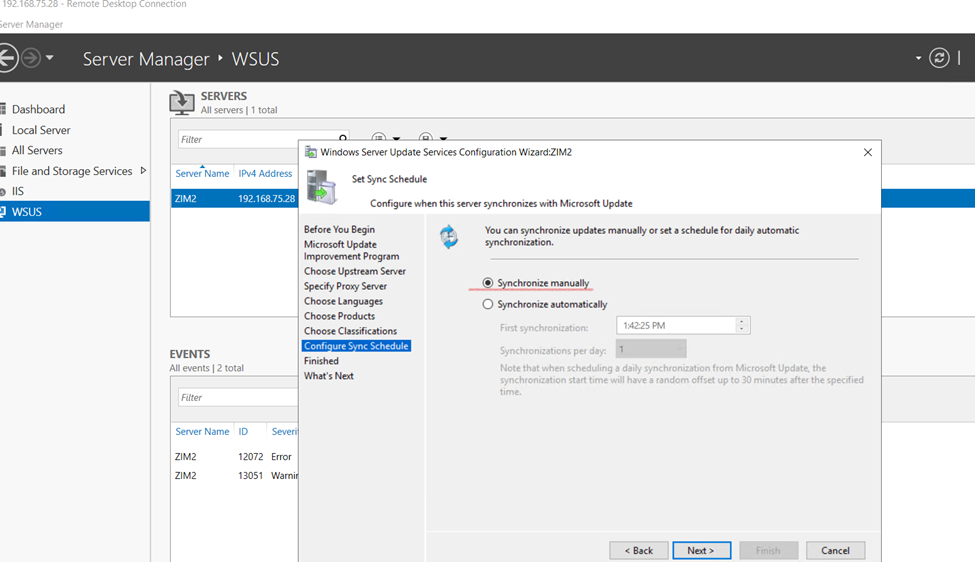Open the navigation history dropdown arrow

pyautogui.click(x=50, y=58)
